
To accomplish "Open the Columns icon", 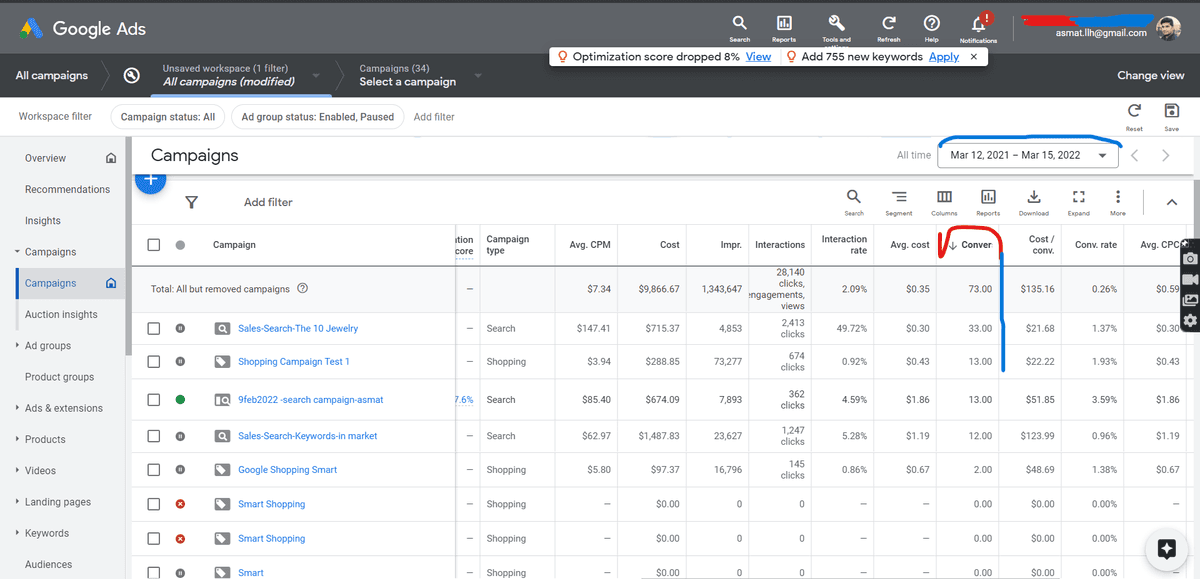I will tap(944, 197).
